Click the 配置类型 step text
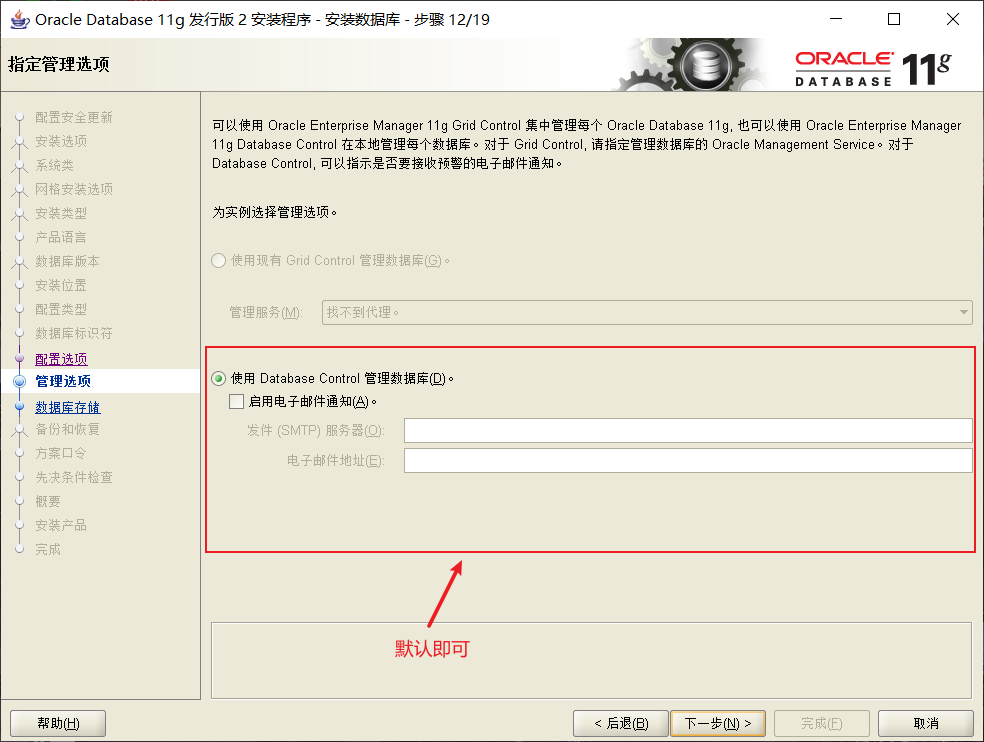The image size is (984, 742). point(61,309)
